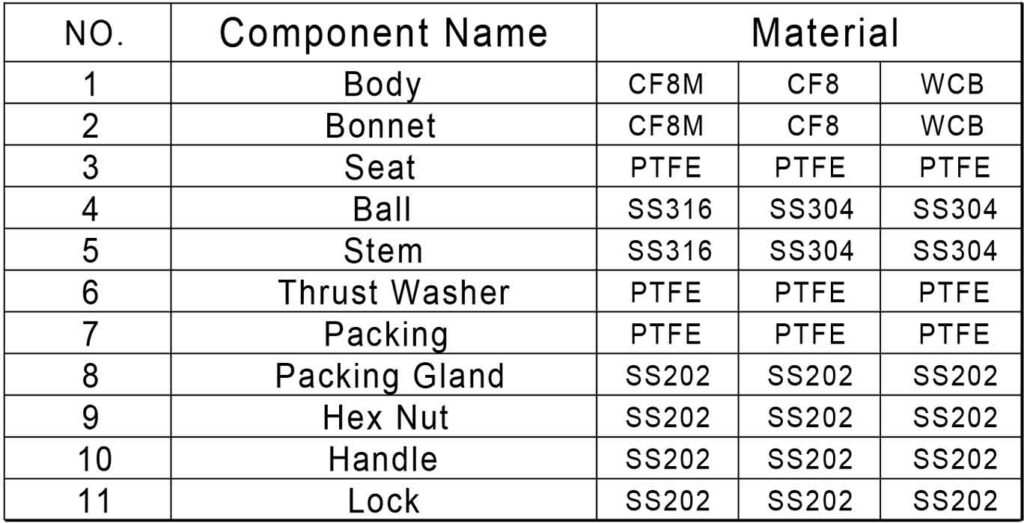Image resolution: width=1024 pixels, height=523 pixels.
Task: Select the "Body" component name cell
Action: pyautogui.click(x=382, y=84)
